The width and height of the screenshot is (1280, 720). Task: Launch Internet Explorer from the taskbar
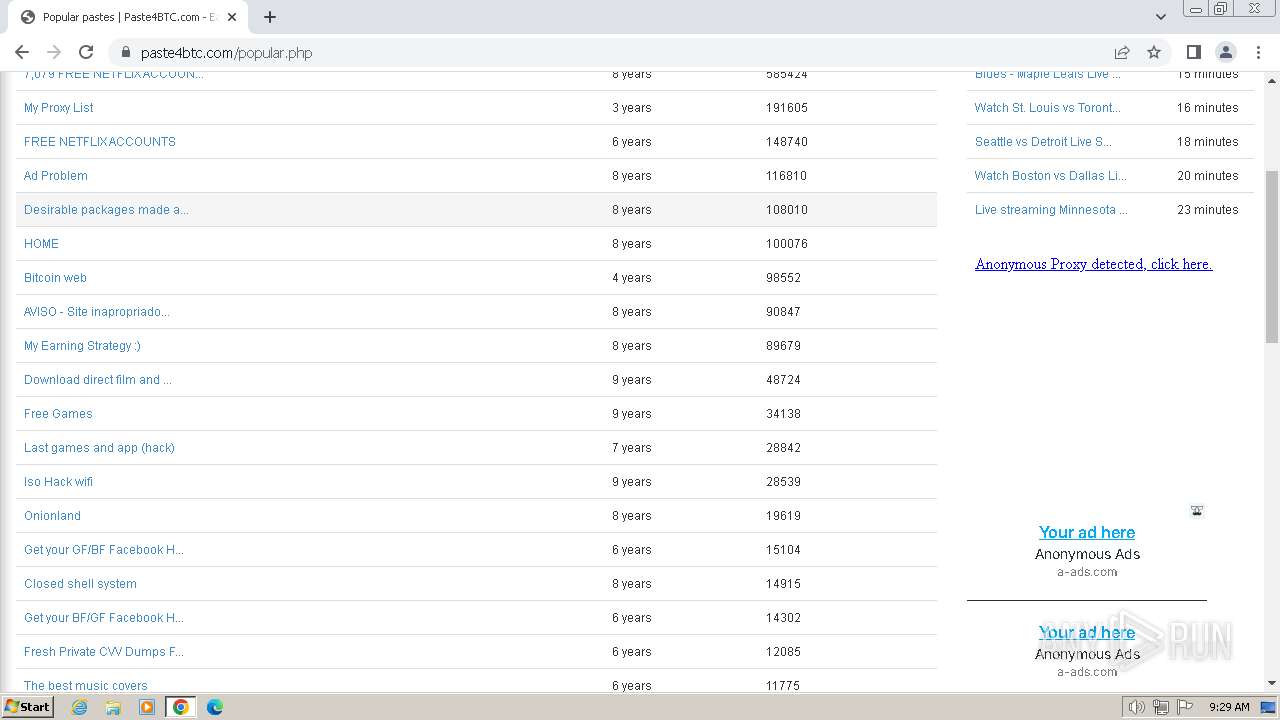[79, 707]
